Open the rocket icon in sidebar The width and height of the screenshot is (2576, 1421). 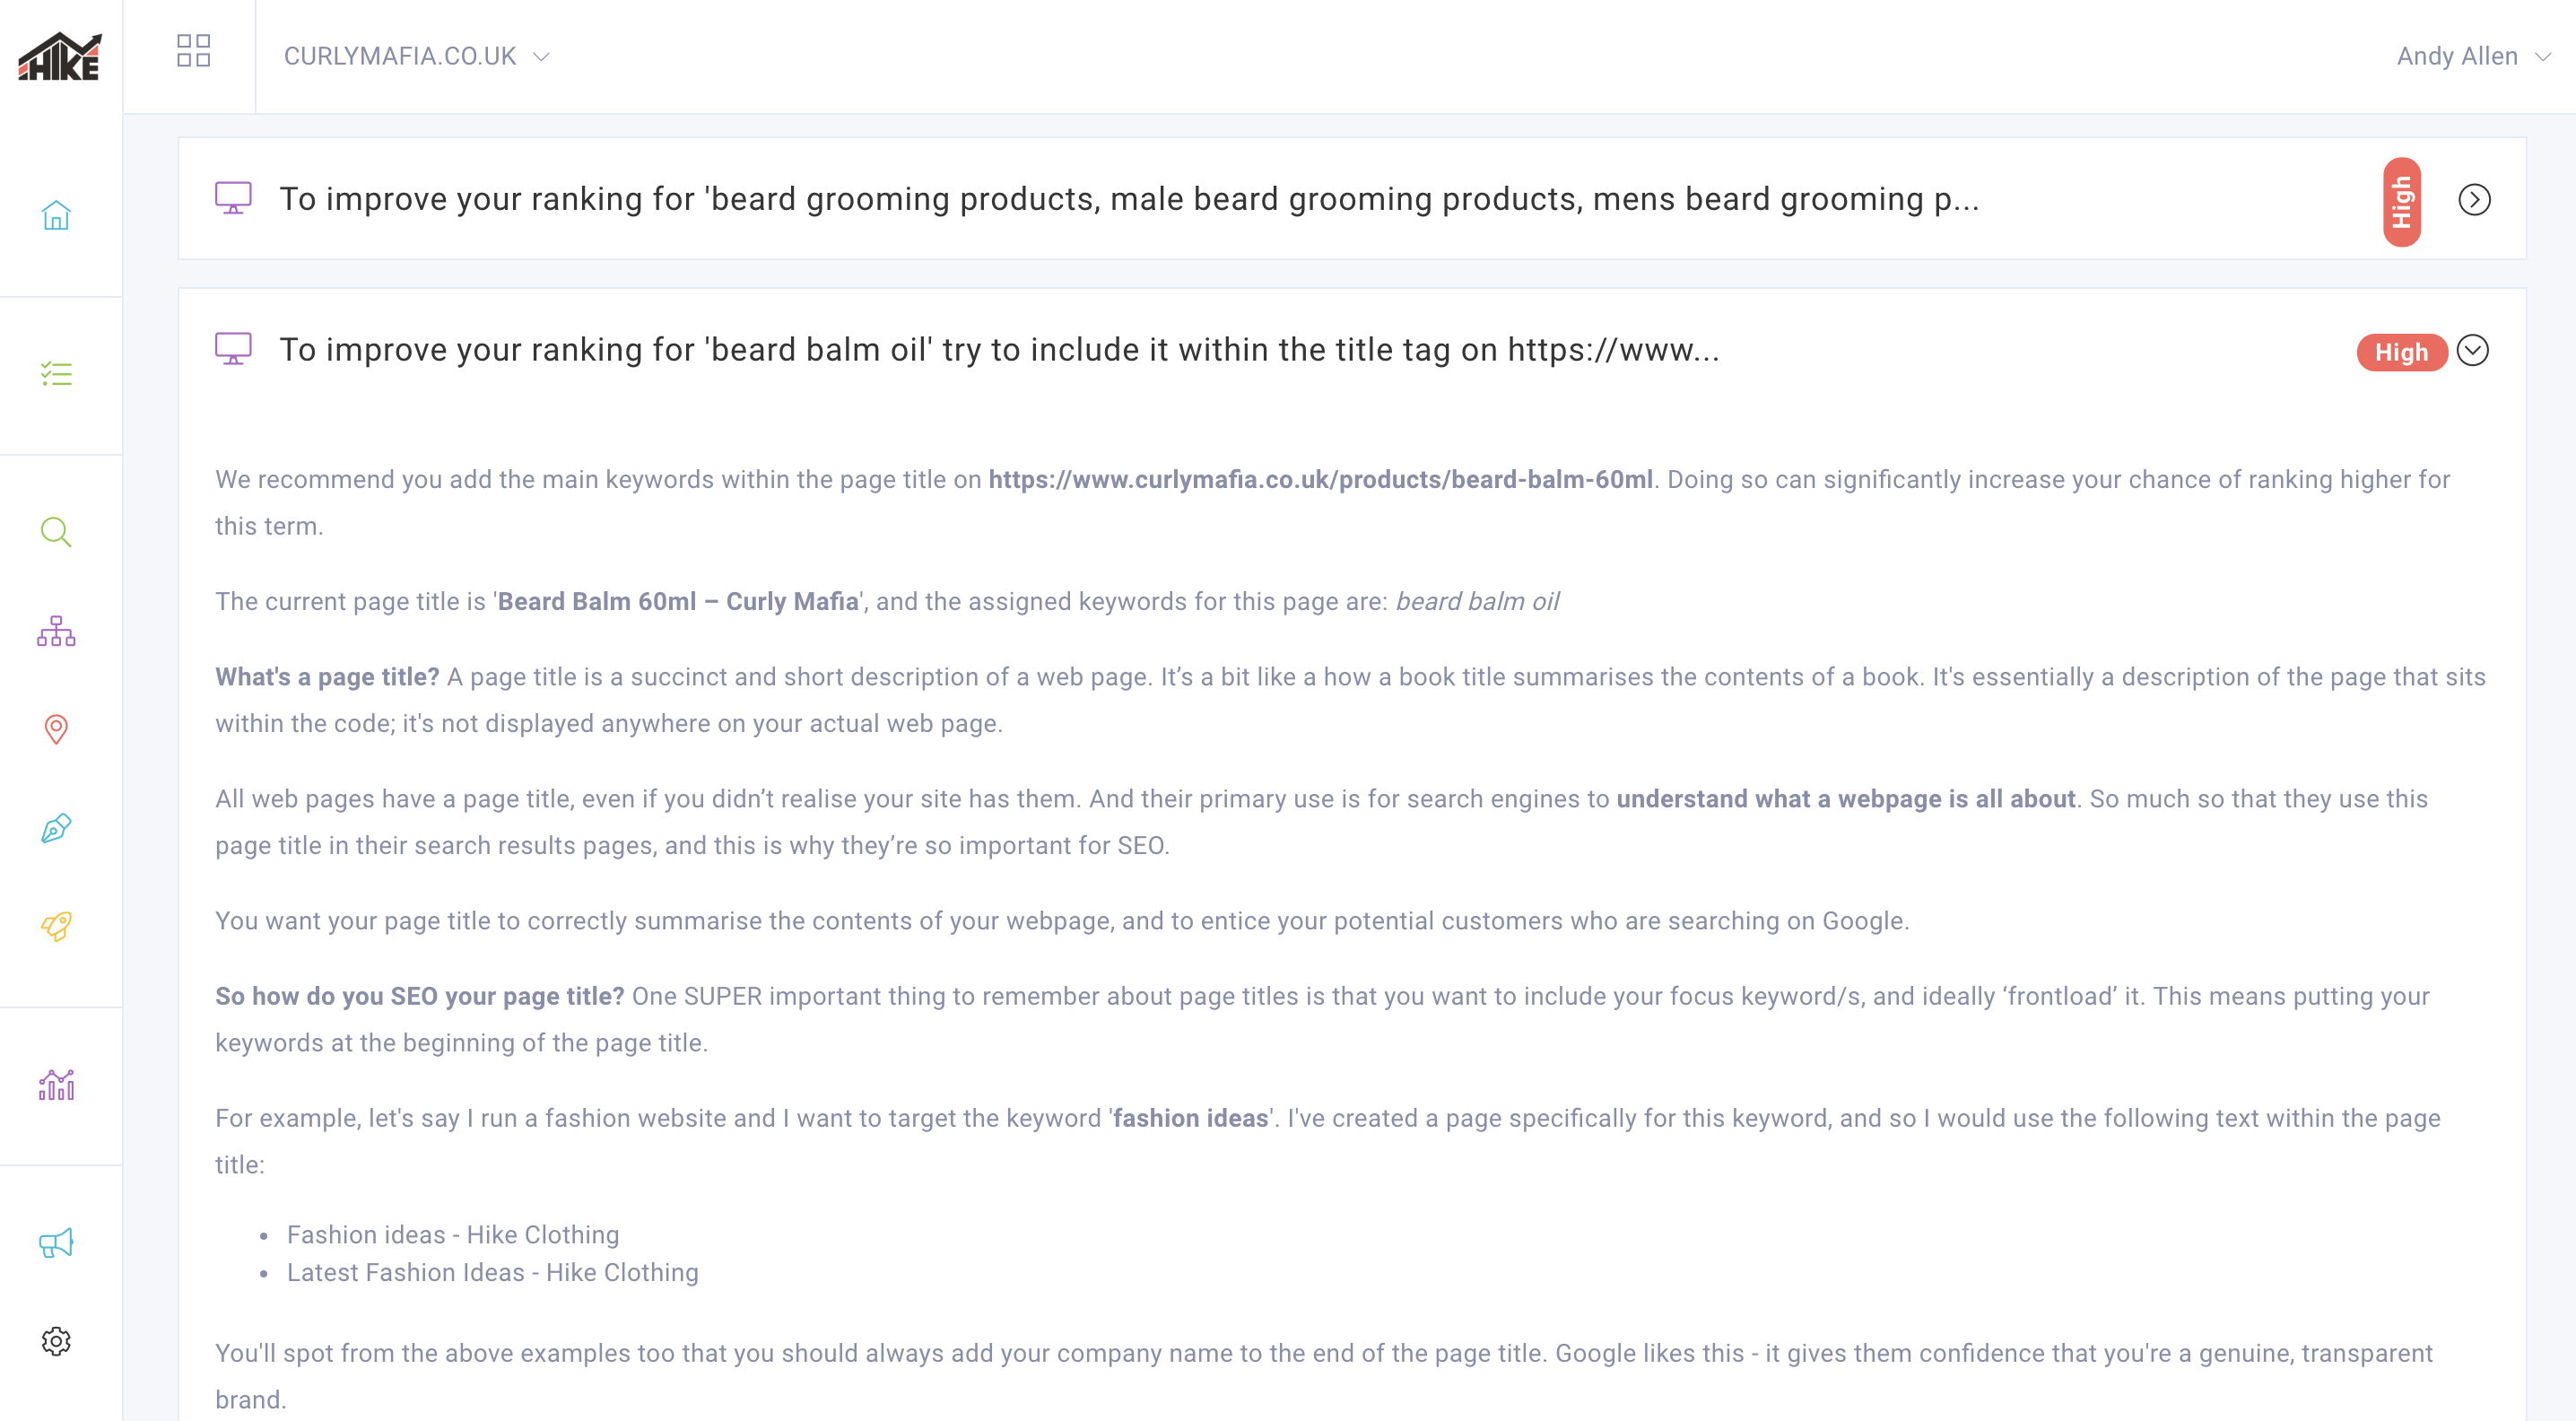(56, 926)
